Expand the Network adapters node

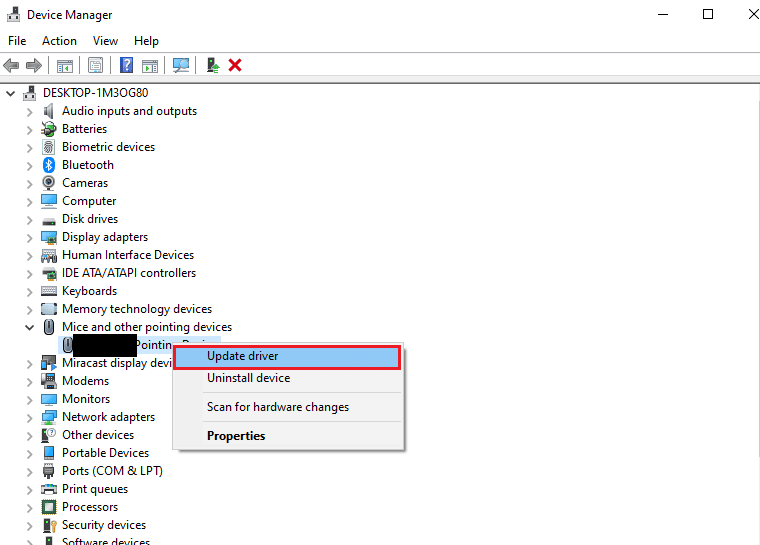point(29,418)
